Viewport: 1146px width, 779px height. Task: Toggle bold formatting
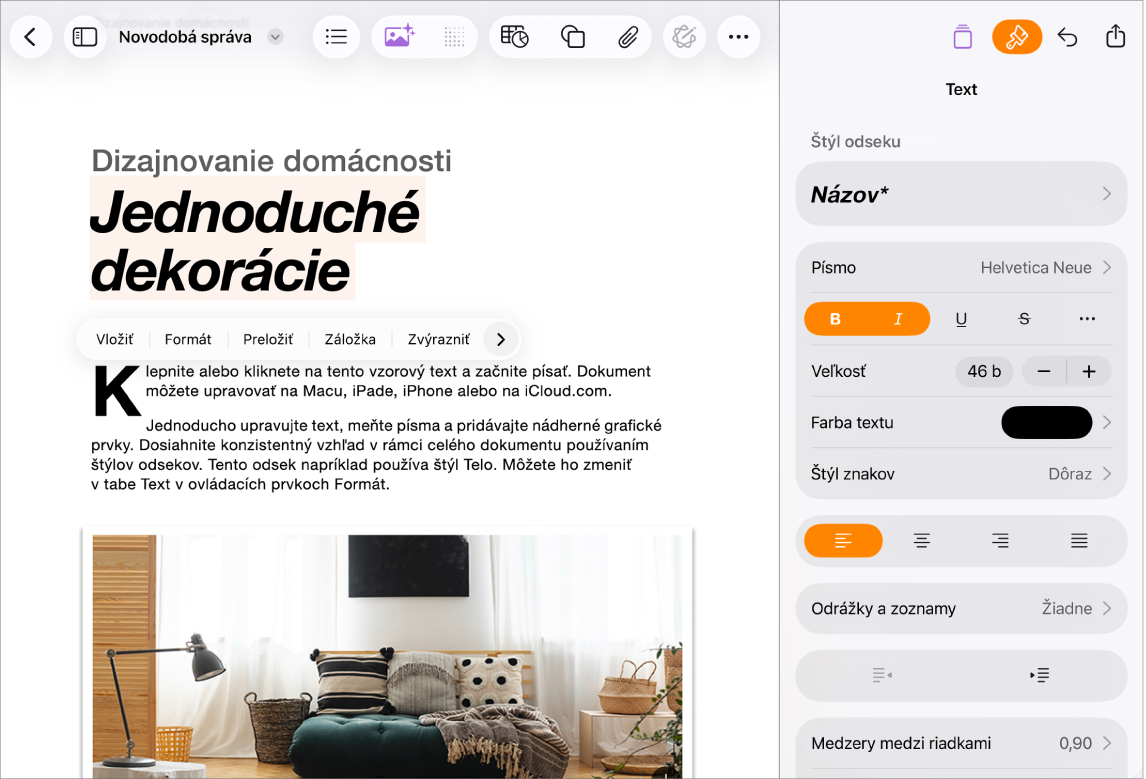point(835,319)
